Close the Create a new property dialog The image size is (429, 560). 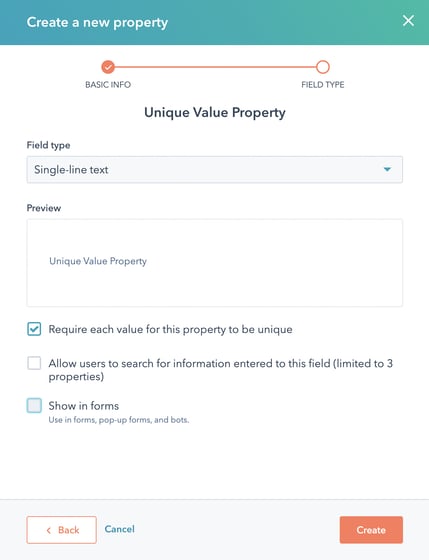click(x=408, y=21)
